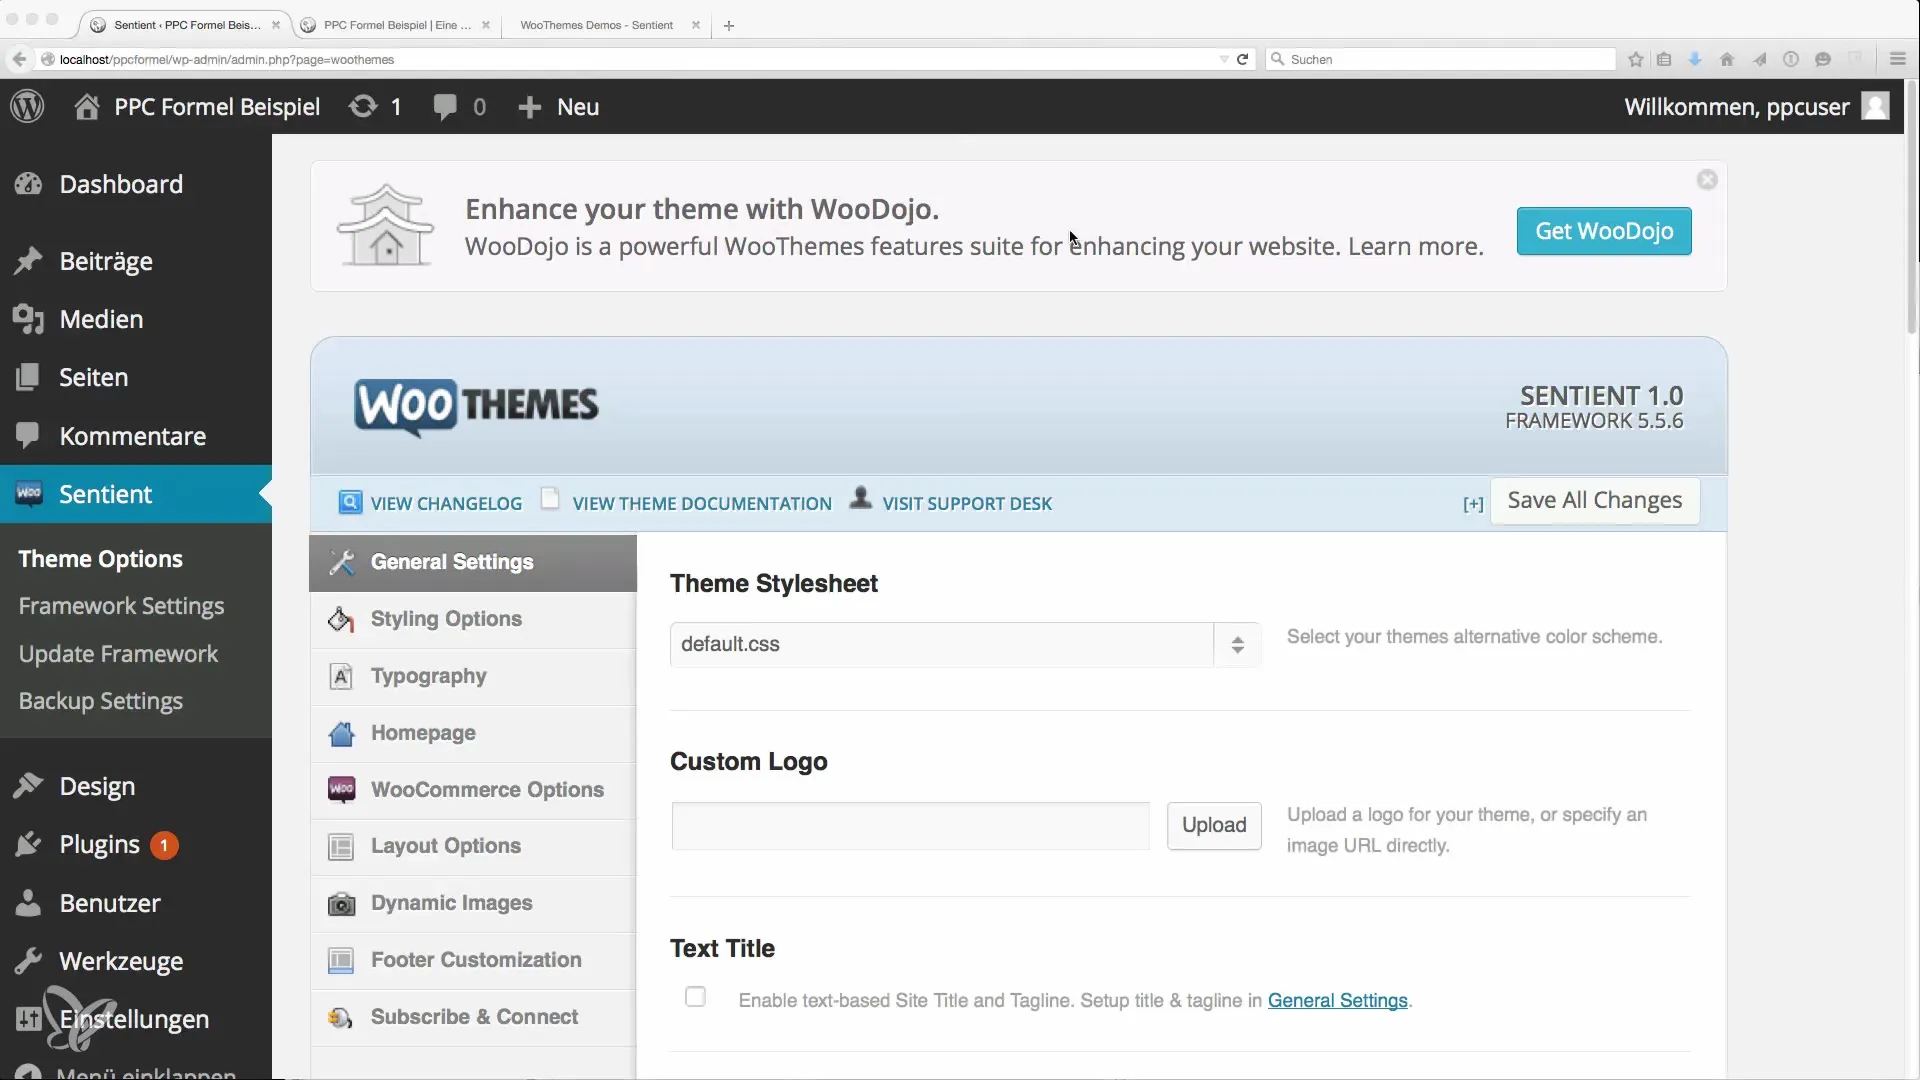Open Framework Settings in the sidebar
The height and width of the screenshot is (1080, 1920).
pos(121,606)
